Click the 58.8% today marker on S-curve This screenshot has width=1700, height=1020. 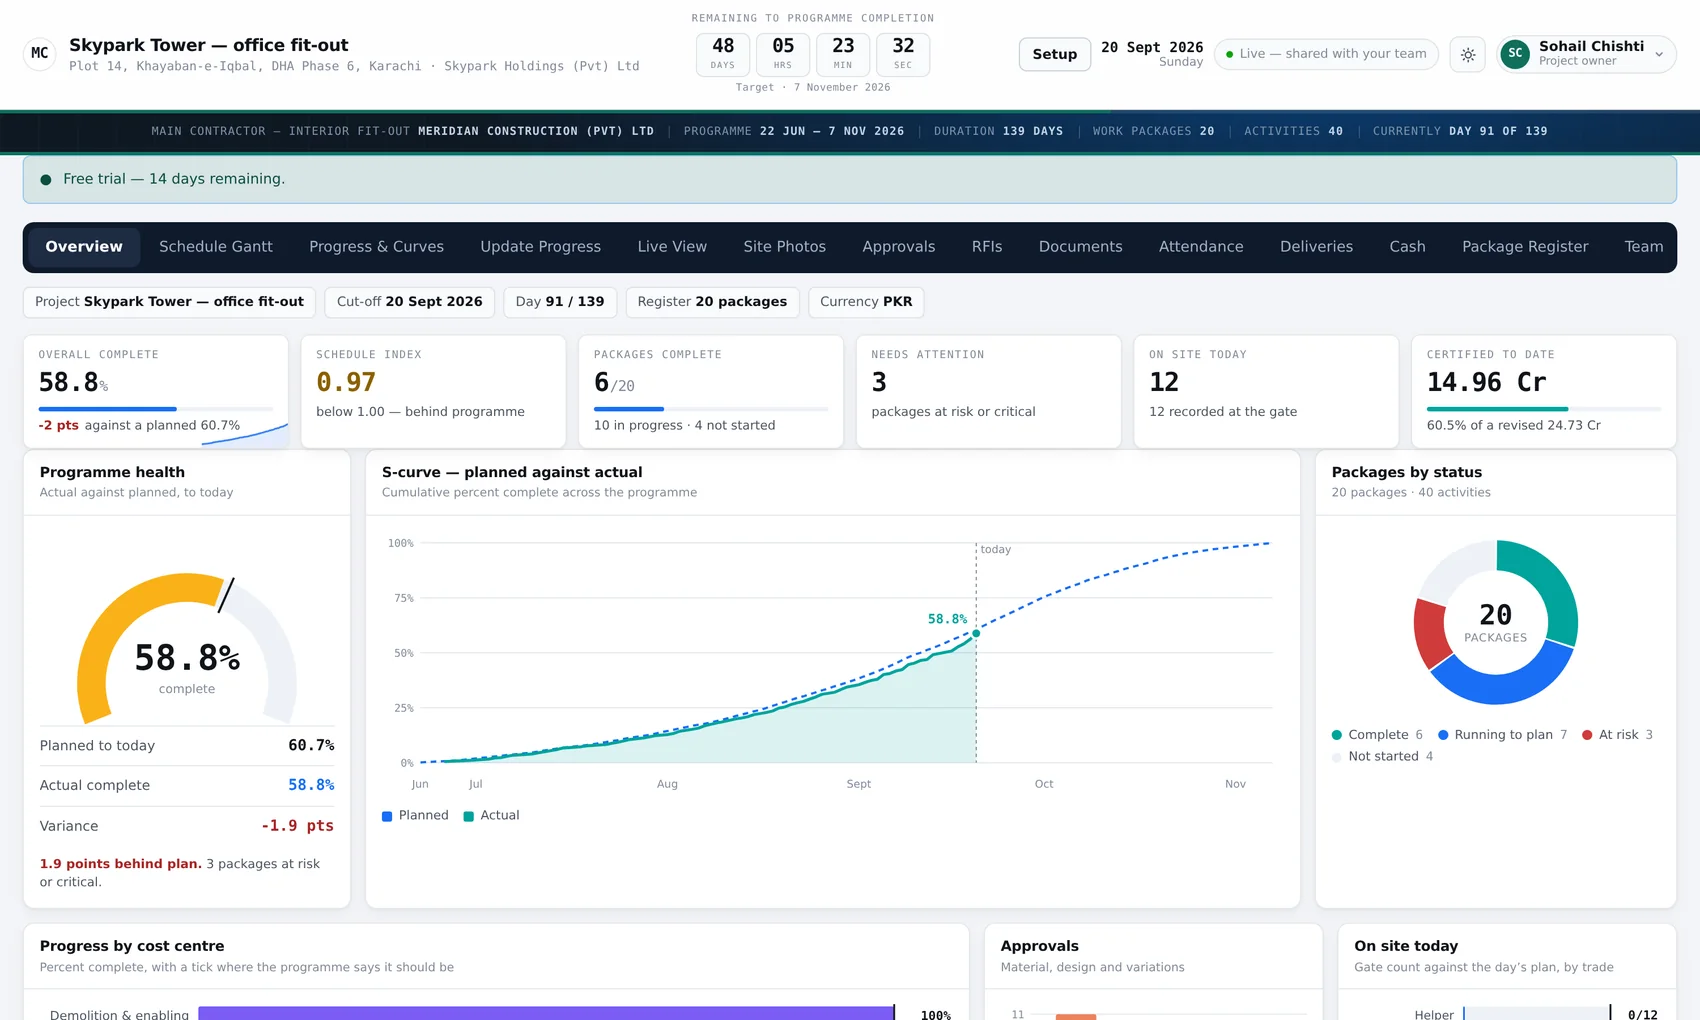point(976,633)
